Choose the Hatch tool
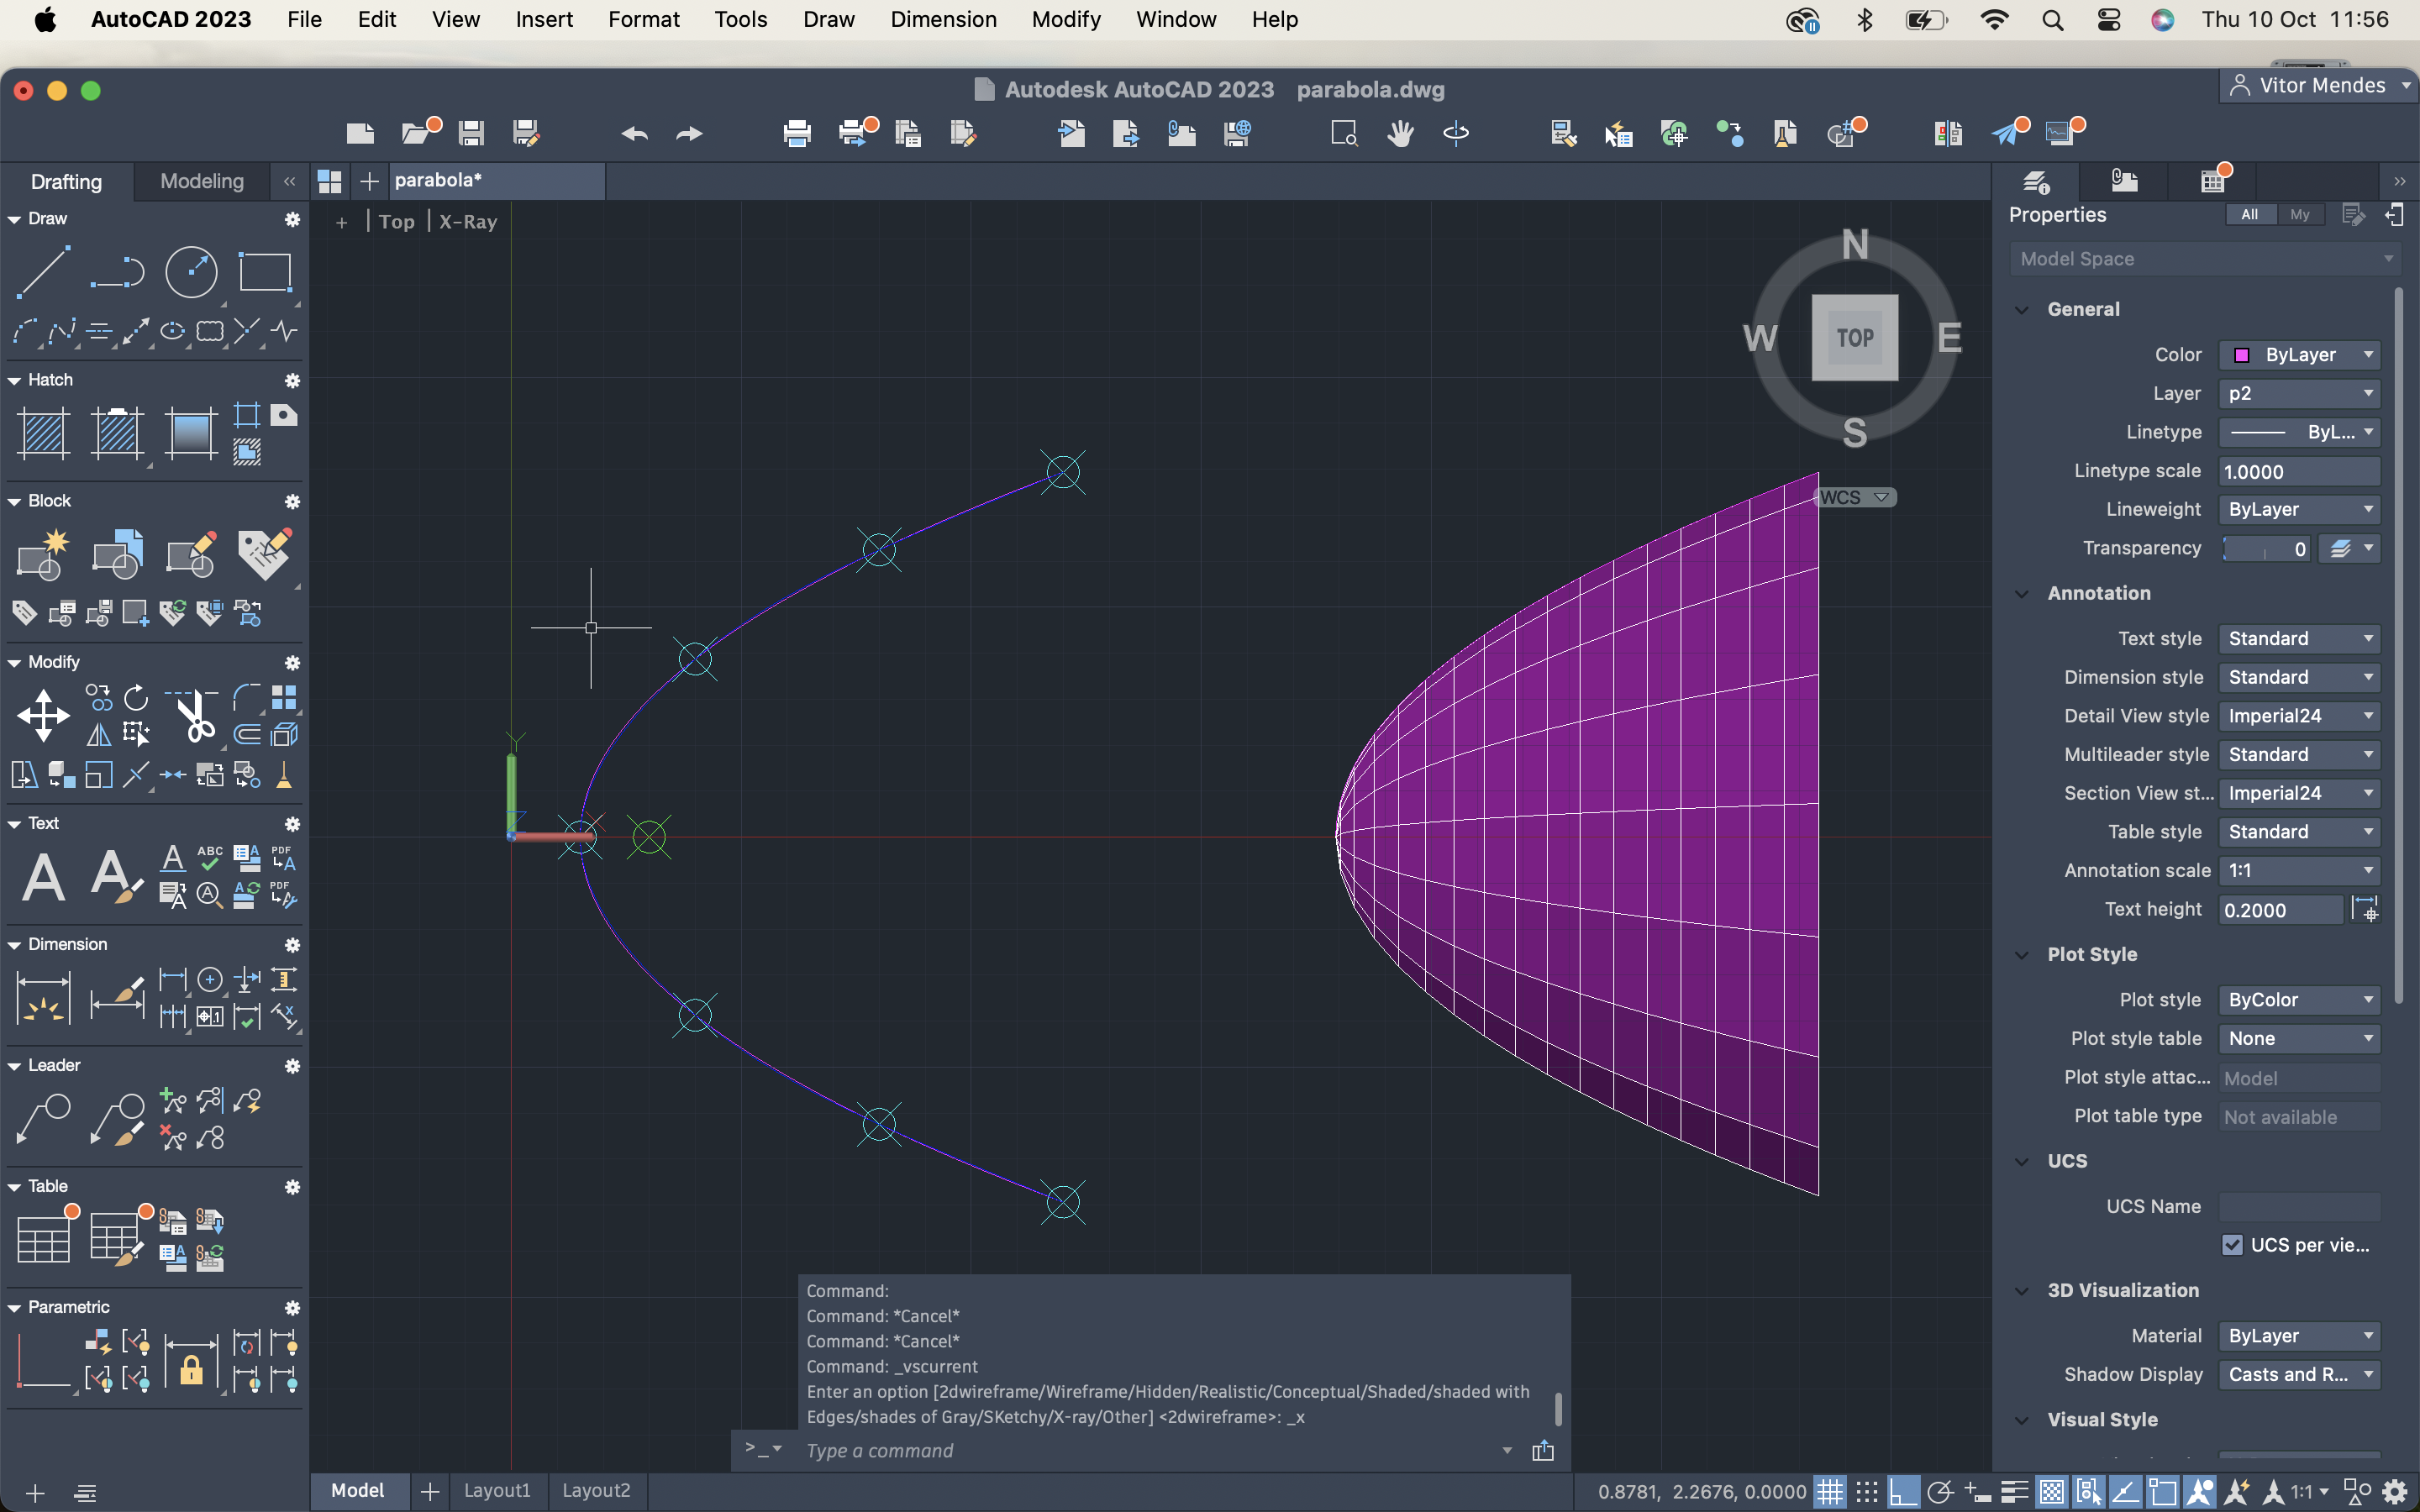The height and width of the screenshot is (1512, 2420). coord(43,433)
